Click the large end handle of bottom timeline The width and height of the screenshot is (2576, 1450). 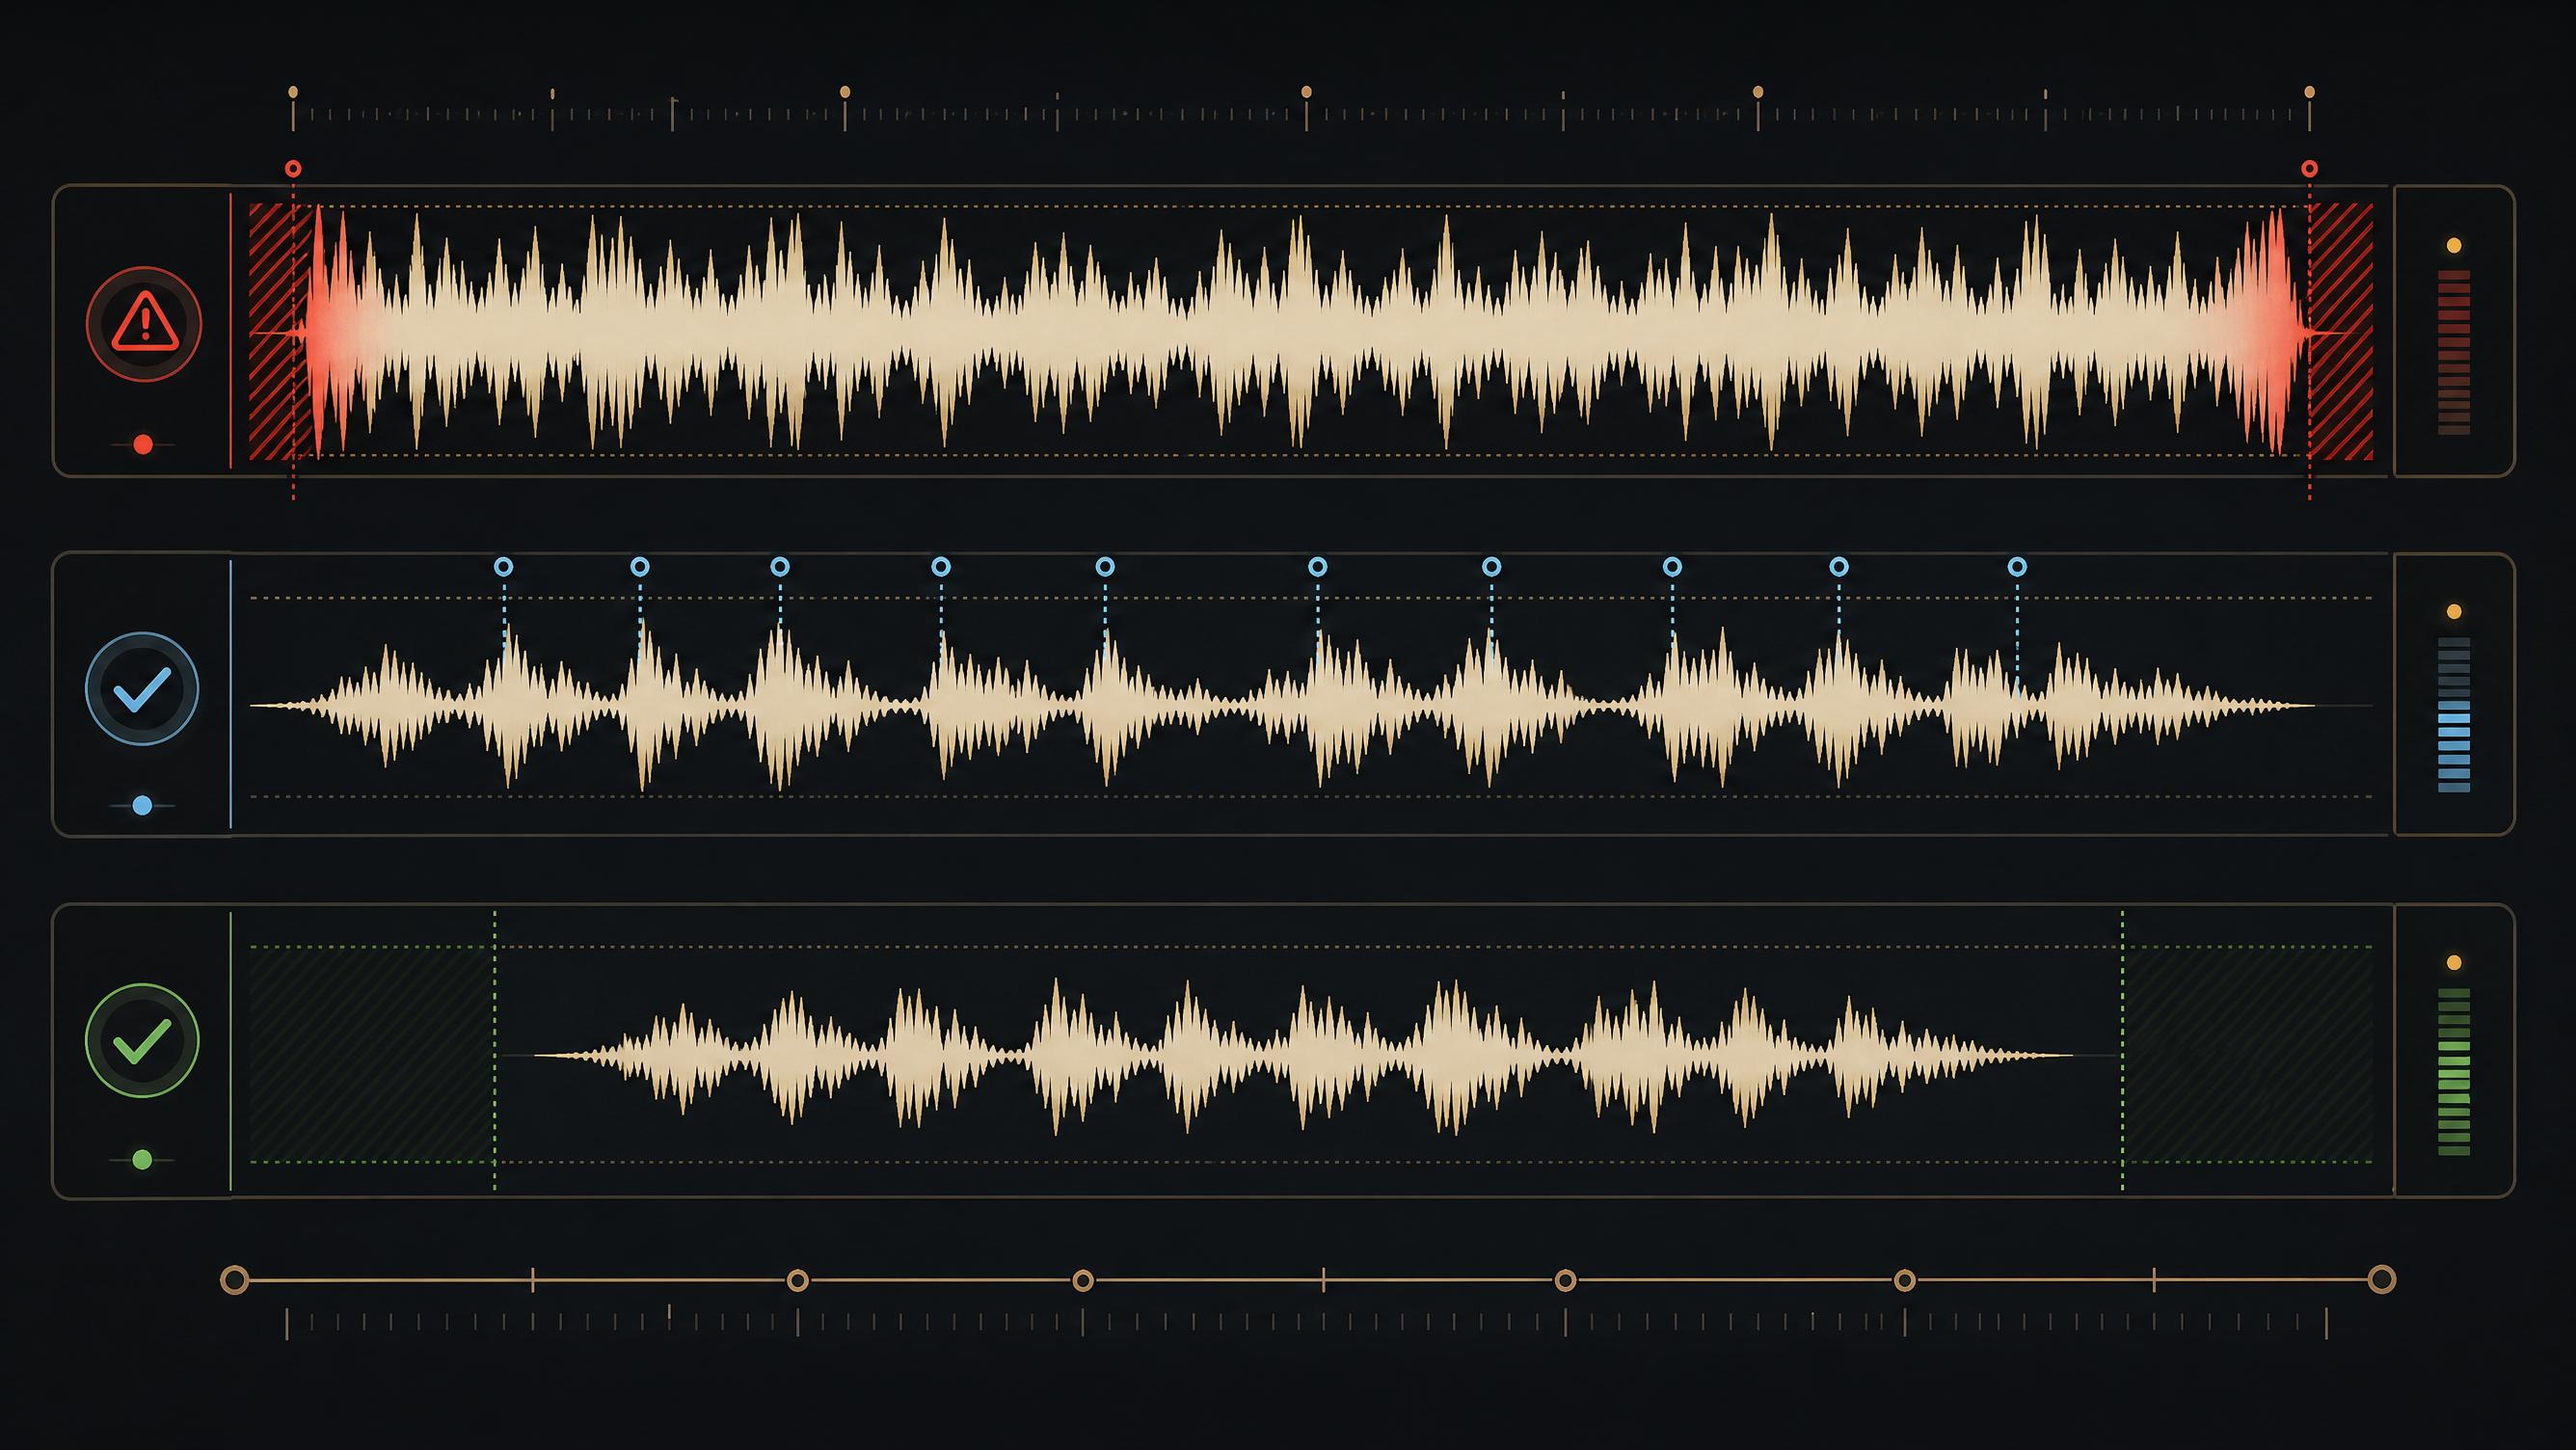pyautogui.click(x=2382, y=1279)
